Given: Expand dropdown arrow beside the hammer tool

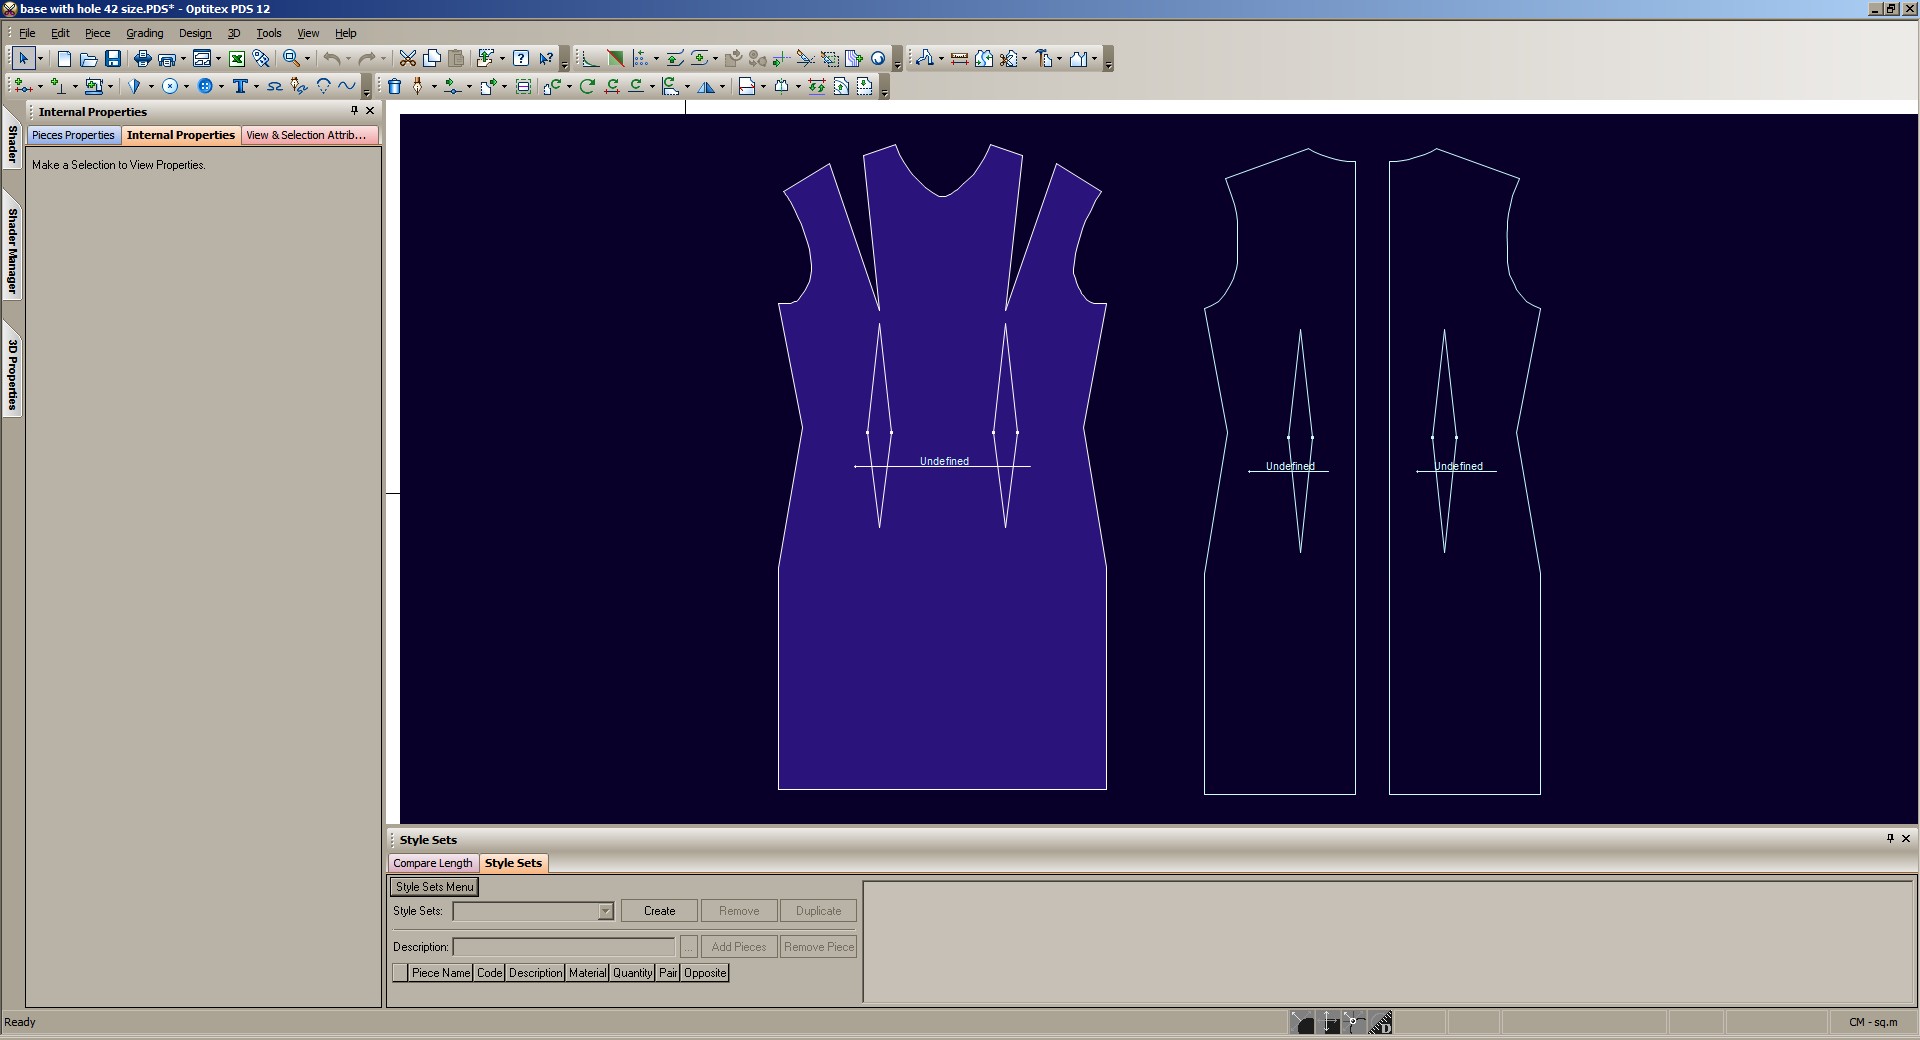Looking at the screenshot, I should (1060, 58).
